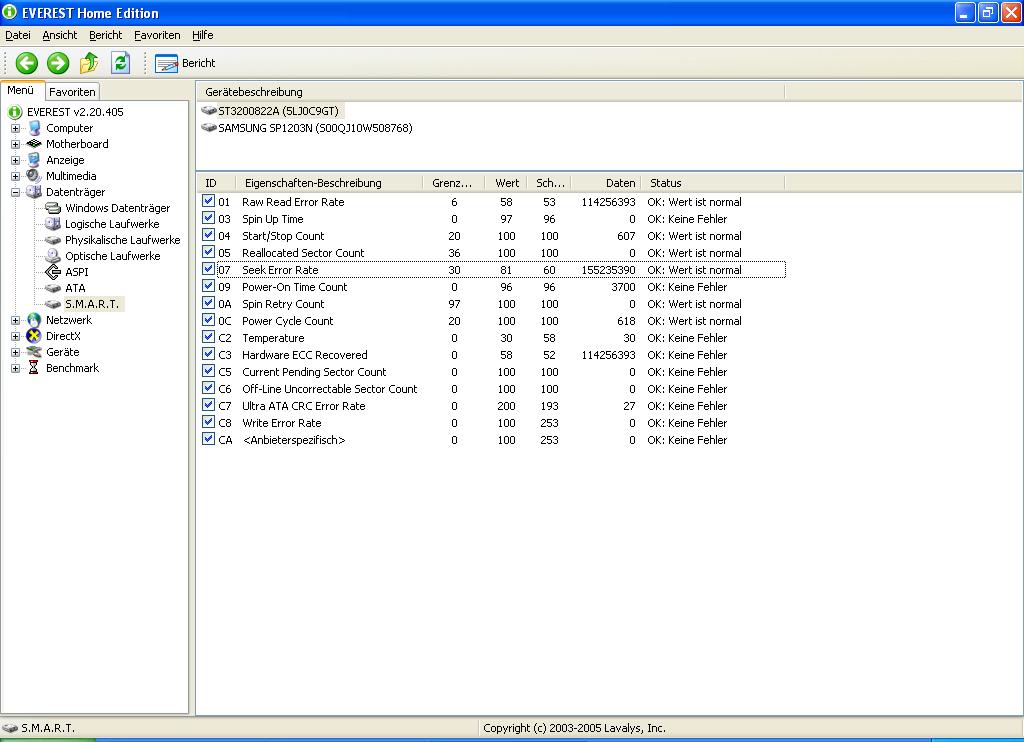This screenshot has width=1024, height=742.
Task: Open the Datei menu
Action: [x=18, y=35]
